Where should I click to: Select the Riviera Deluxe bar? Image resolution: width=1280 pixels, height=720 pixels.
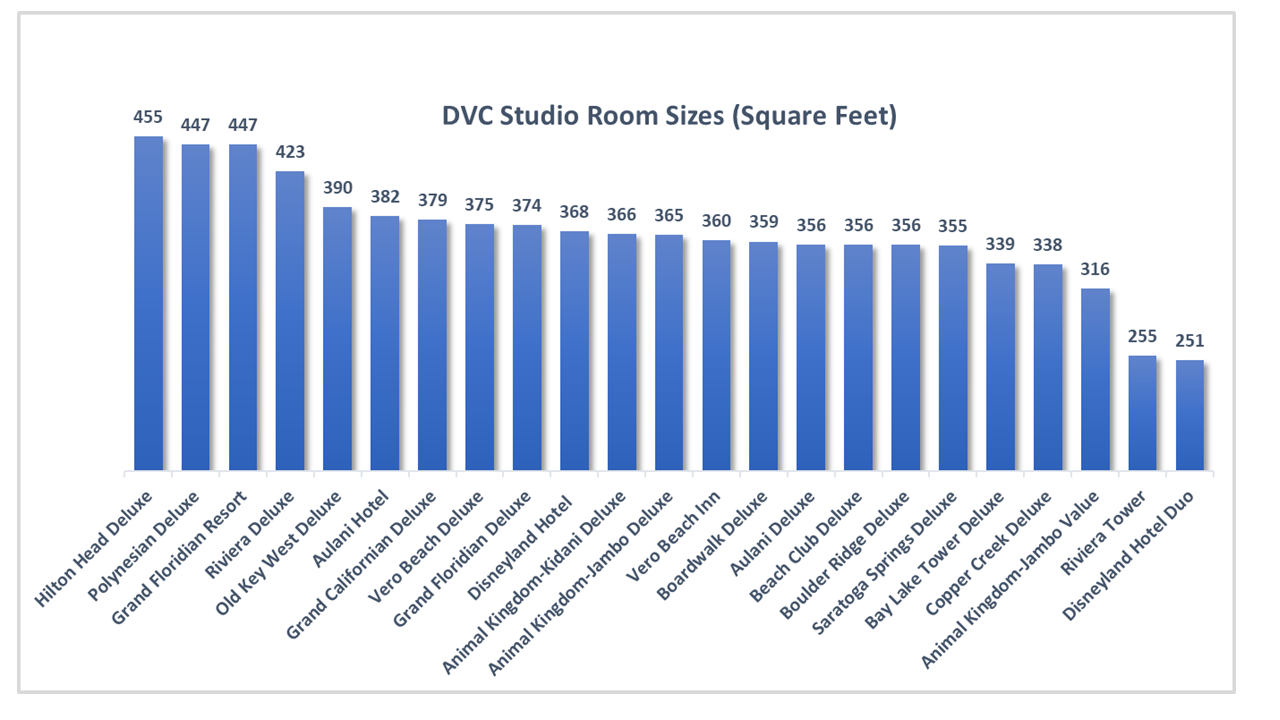click(x=291, y=320)
